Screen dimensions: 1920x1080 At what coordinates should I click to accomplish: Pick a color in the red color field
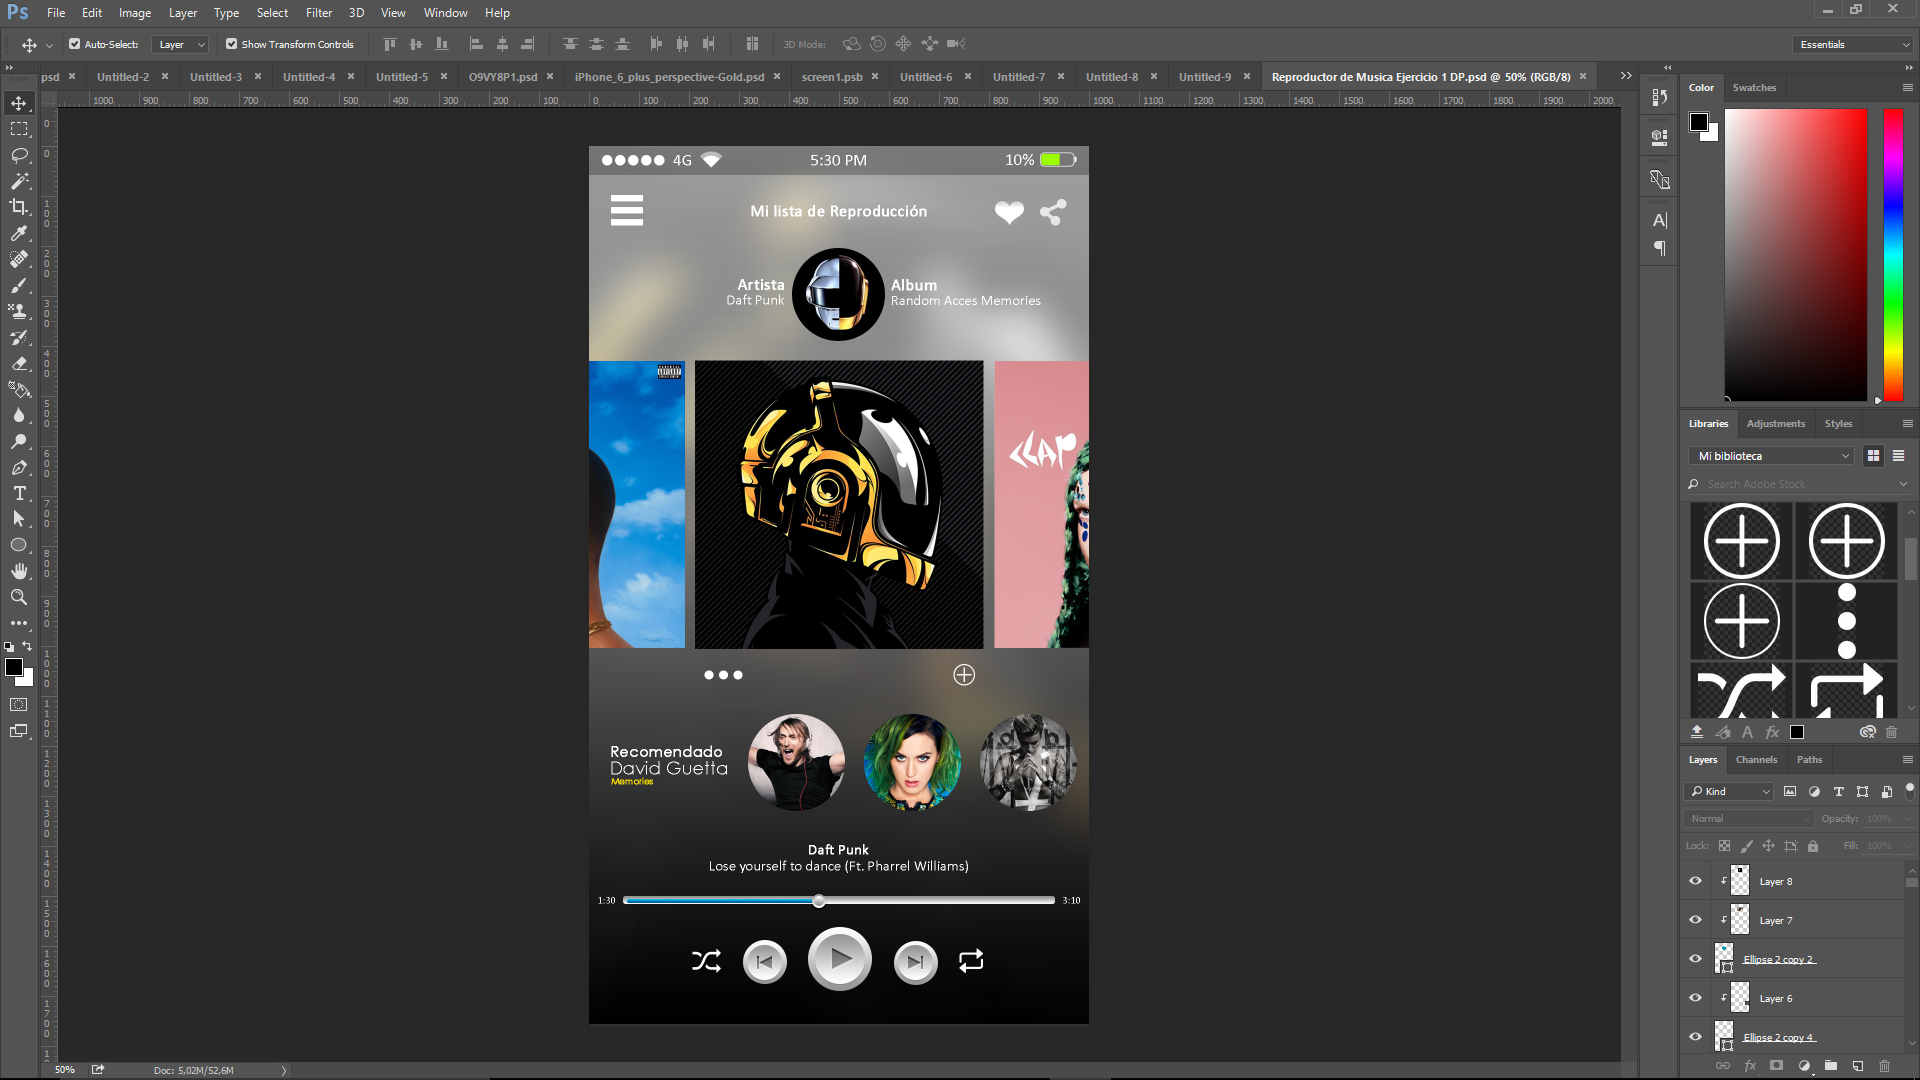point(1796,256)
